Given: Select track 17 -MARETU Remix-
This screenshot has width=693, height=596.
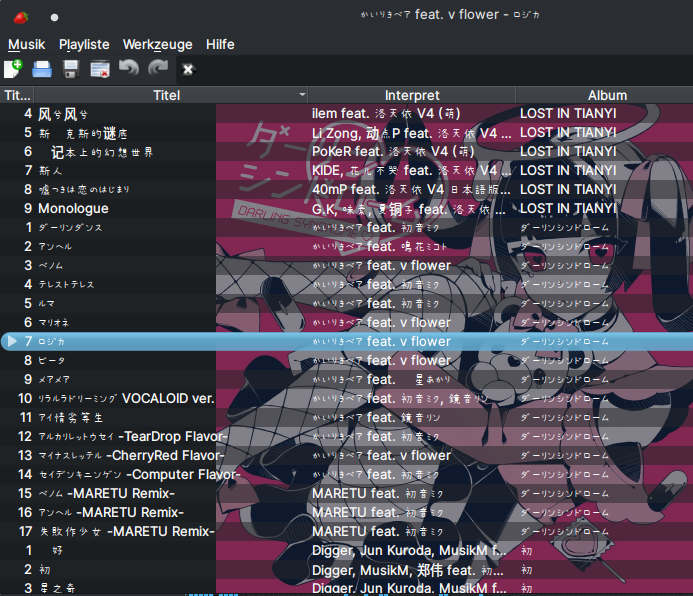Looking at the screenshot, I should (x=127, y=531).
